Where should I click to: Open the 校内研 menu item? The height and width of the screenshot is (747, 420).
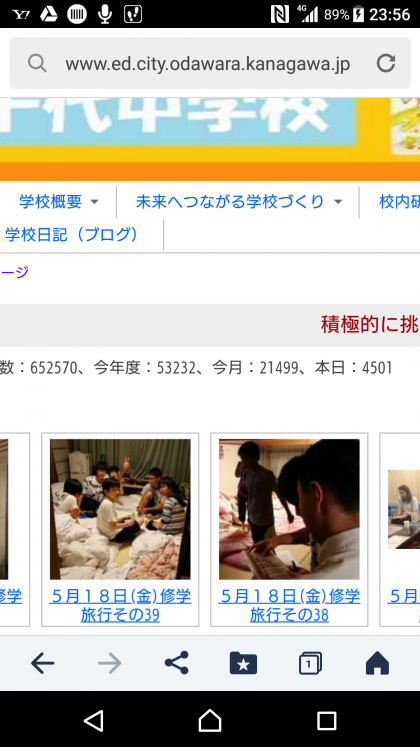point(399,202)
